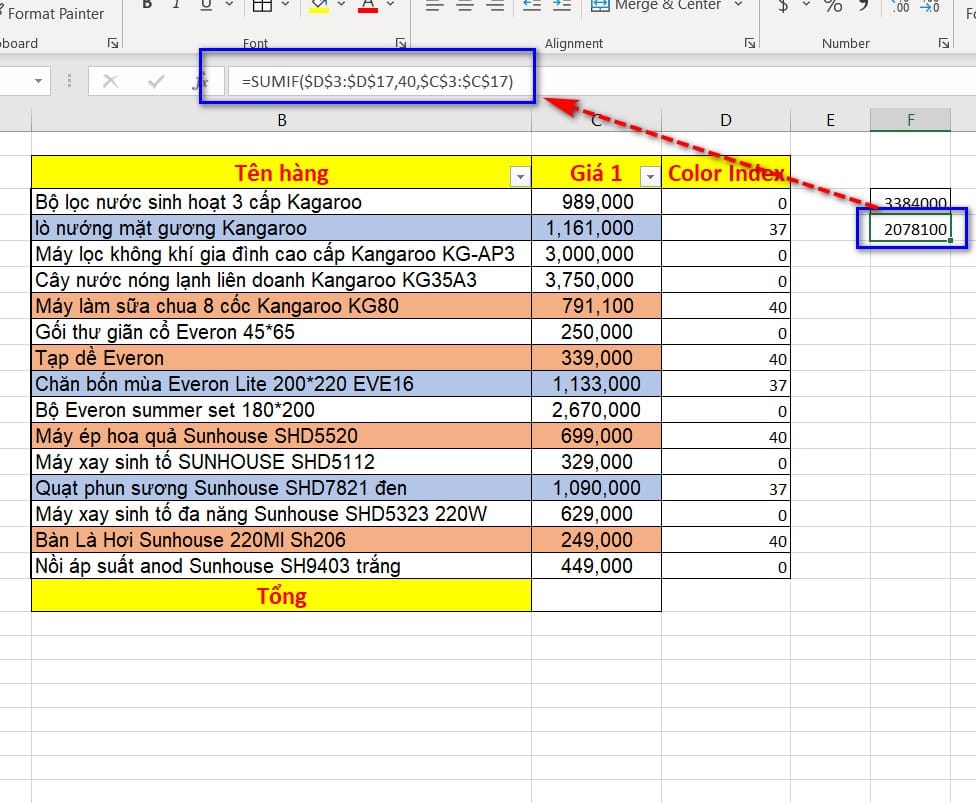Apply the yellow fill color

click(x=319, y=6)
